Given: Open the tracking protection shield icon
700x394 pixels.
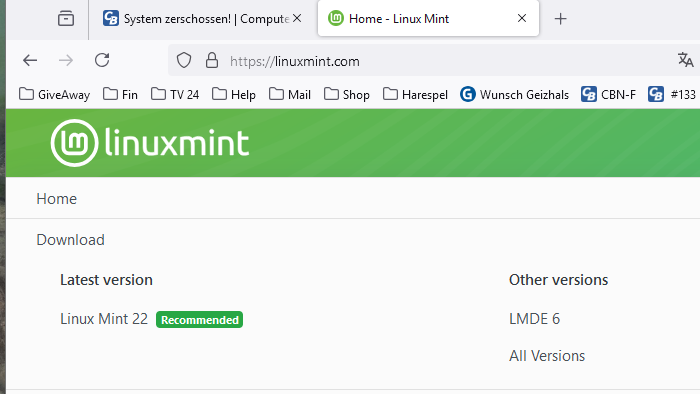Looking at the screenshot, I should point(183,60).
